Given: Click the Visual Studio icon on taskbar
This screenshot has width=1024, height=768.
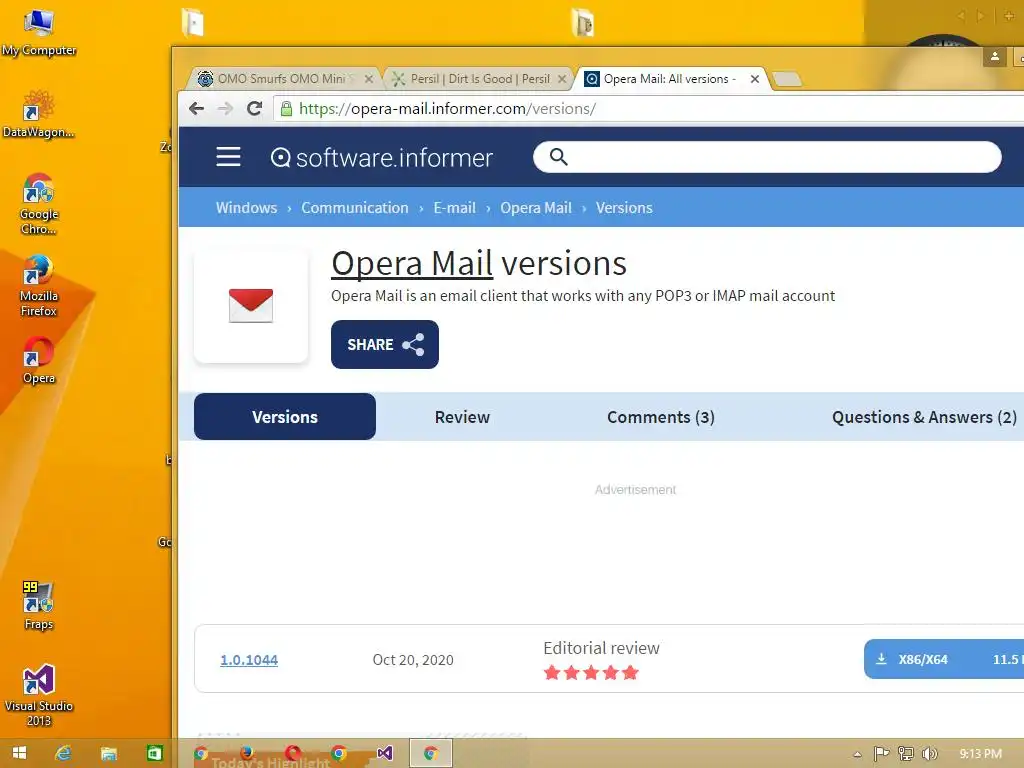Looking at the screenshot, I should pyautogui.click(x=385, y=753).
